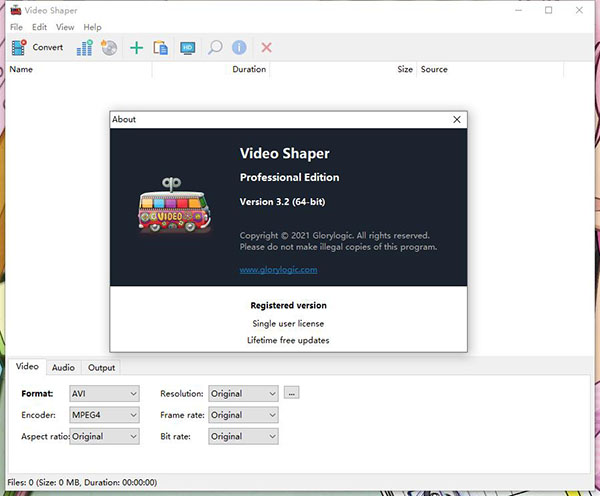Open the Encoder dropdown showing MPEG4
600x496 pixels.
tap(104, 415)
